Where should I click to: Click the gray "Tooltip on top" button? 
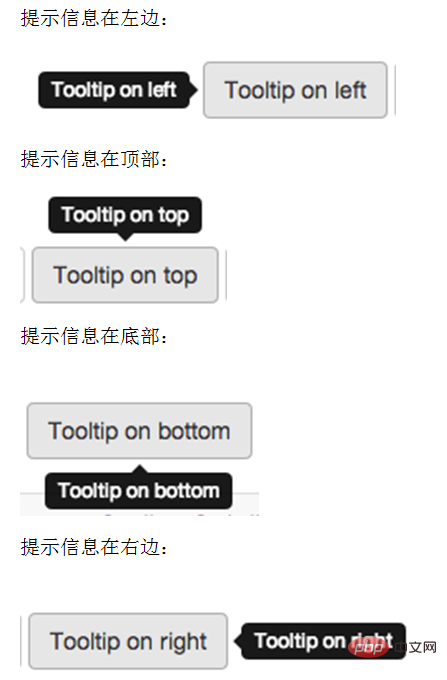(125, 275)
